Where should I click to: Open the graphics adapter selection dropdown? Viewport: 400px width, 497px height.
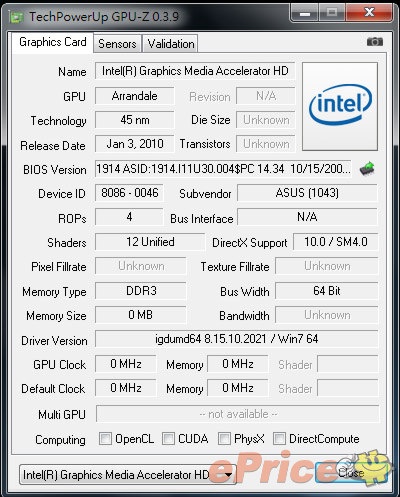[128, 474]
